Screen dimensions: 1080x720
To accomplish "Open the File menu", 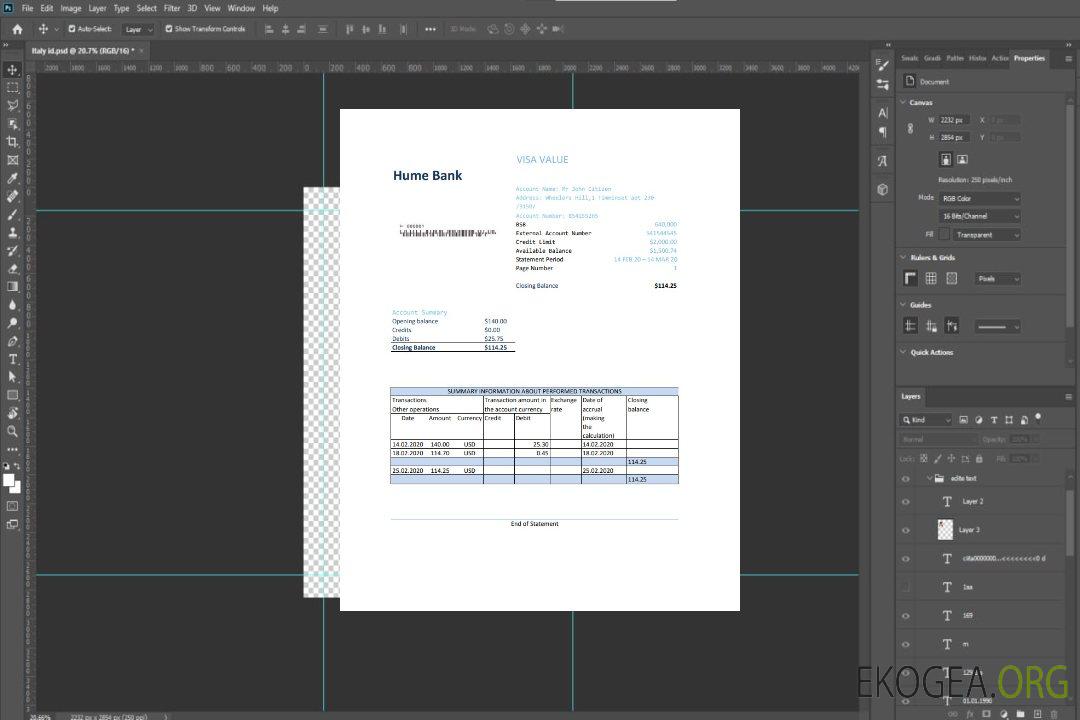I will coord(28,8).
